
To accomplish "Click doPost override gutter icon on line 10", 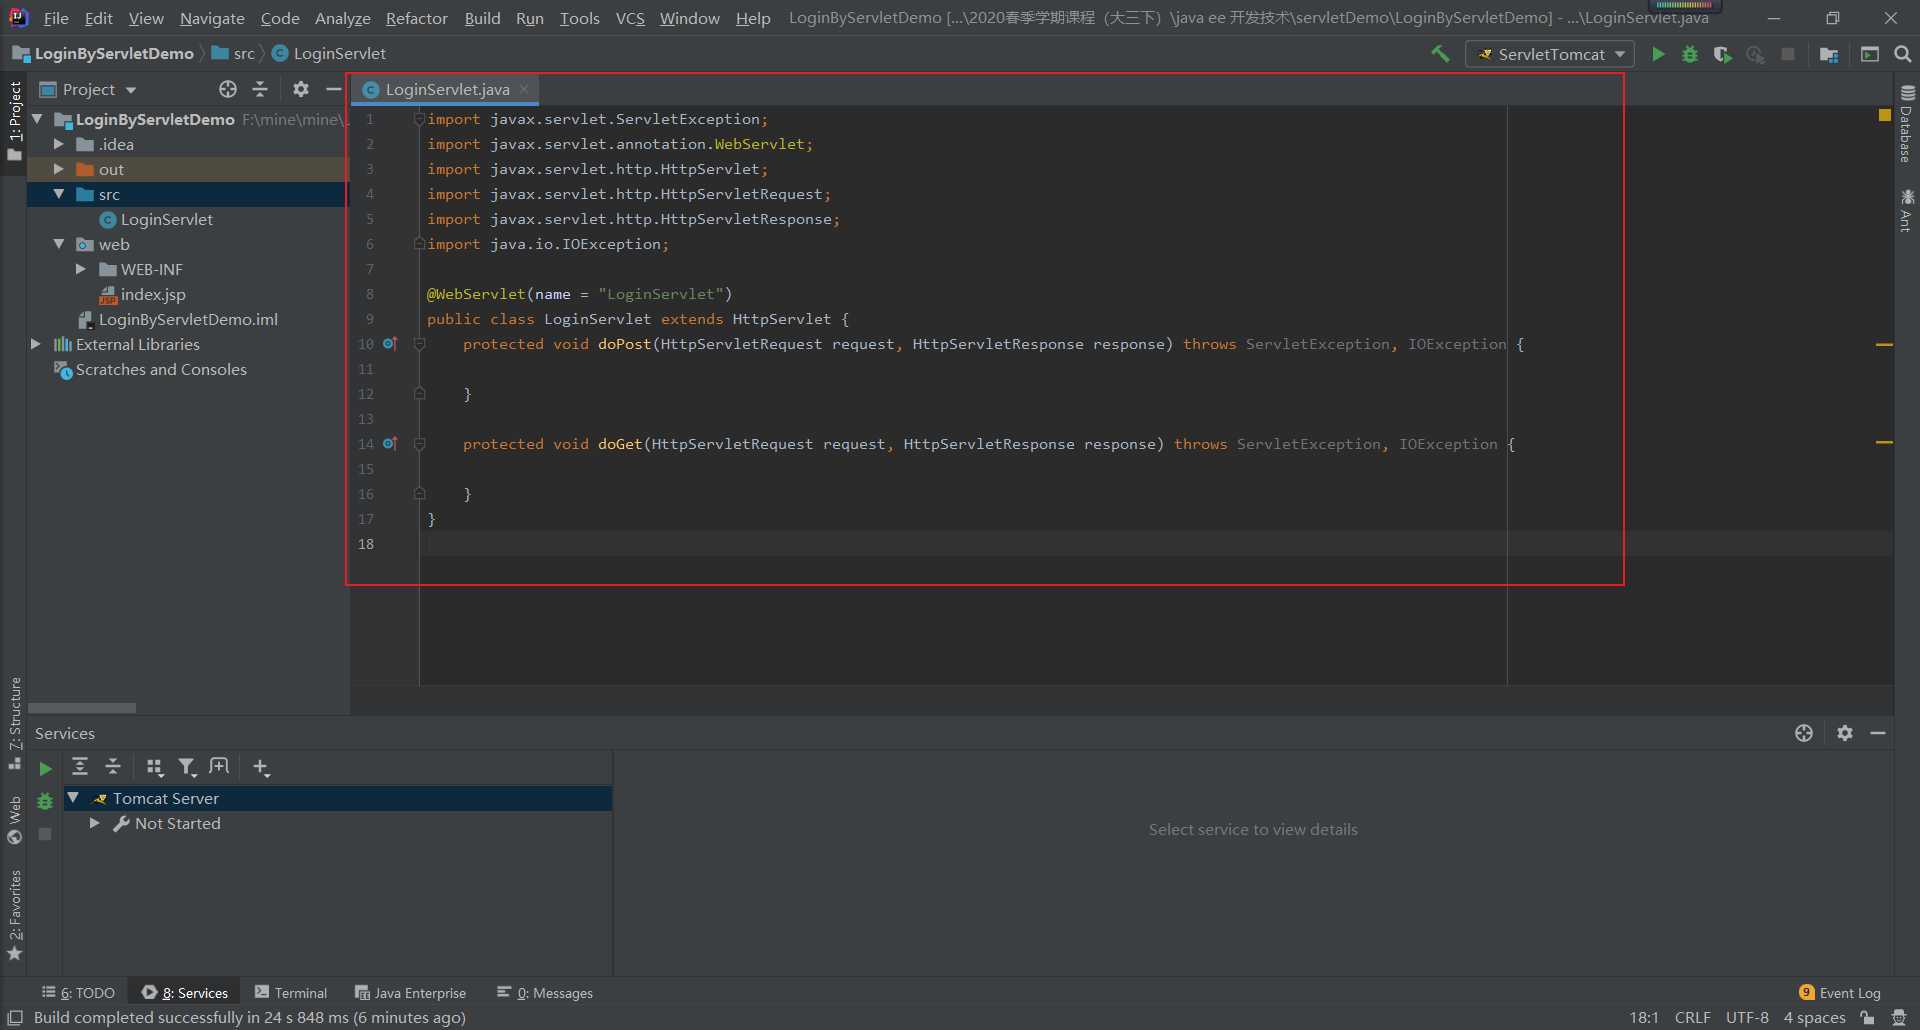I will pyautogui.click(x=390, y=343).
